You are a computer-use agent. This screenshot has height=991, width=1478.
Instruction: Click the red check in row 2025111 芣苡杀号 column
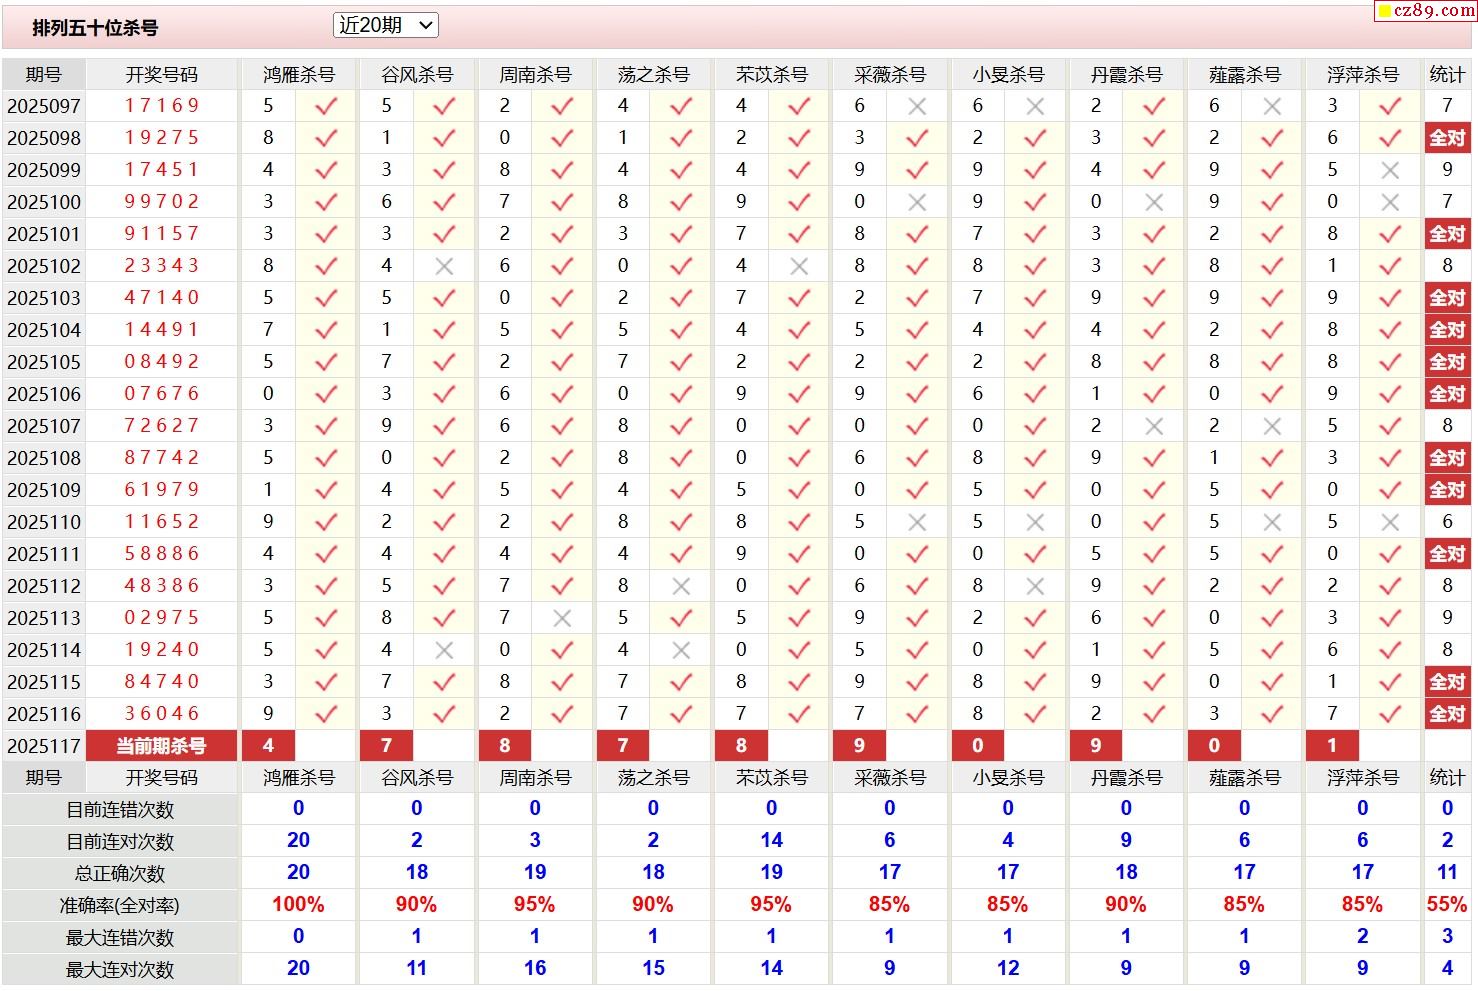(x=799, y=554)
